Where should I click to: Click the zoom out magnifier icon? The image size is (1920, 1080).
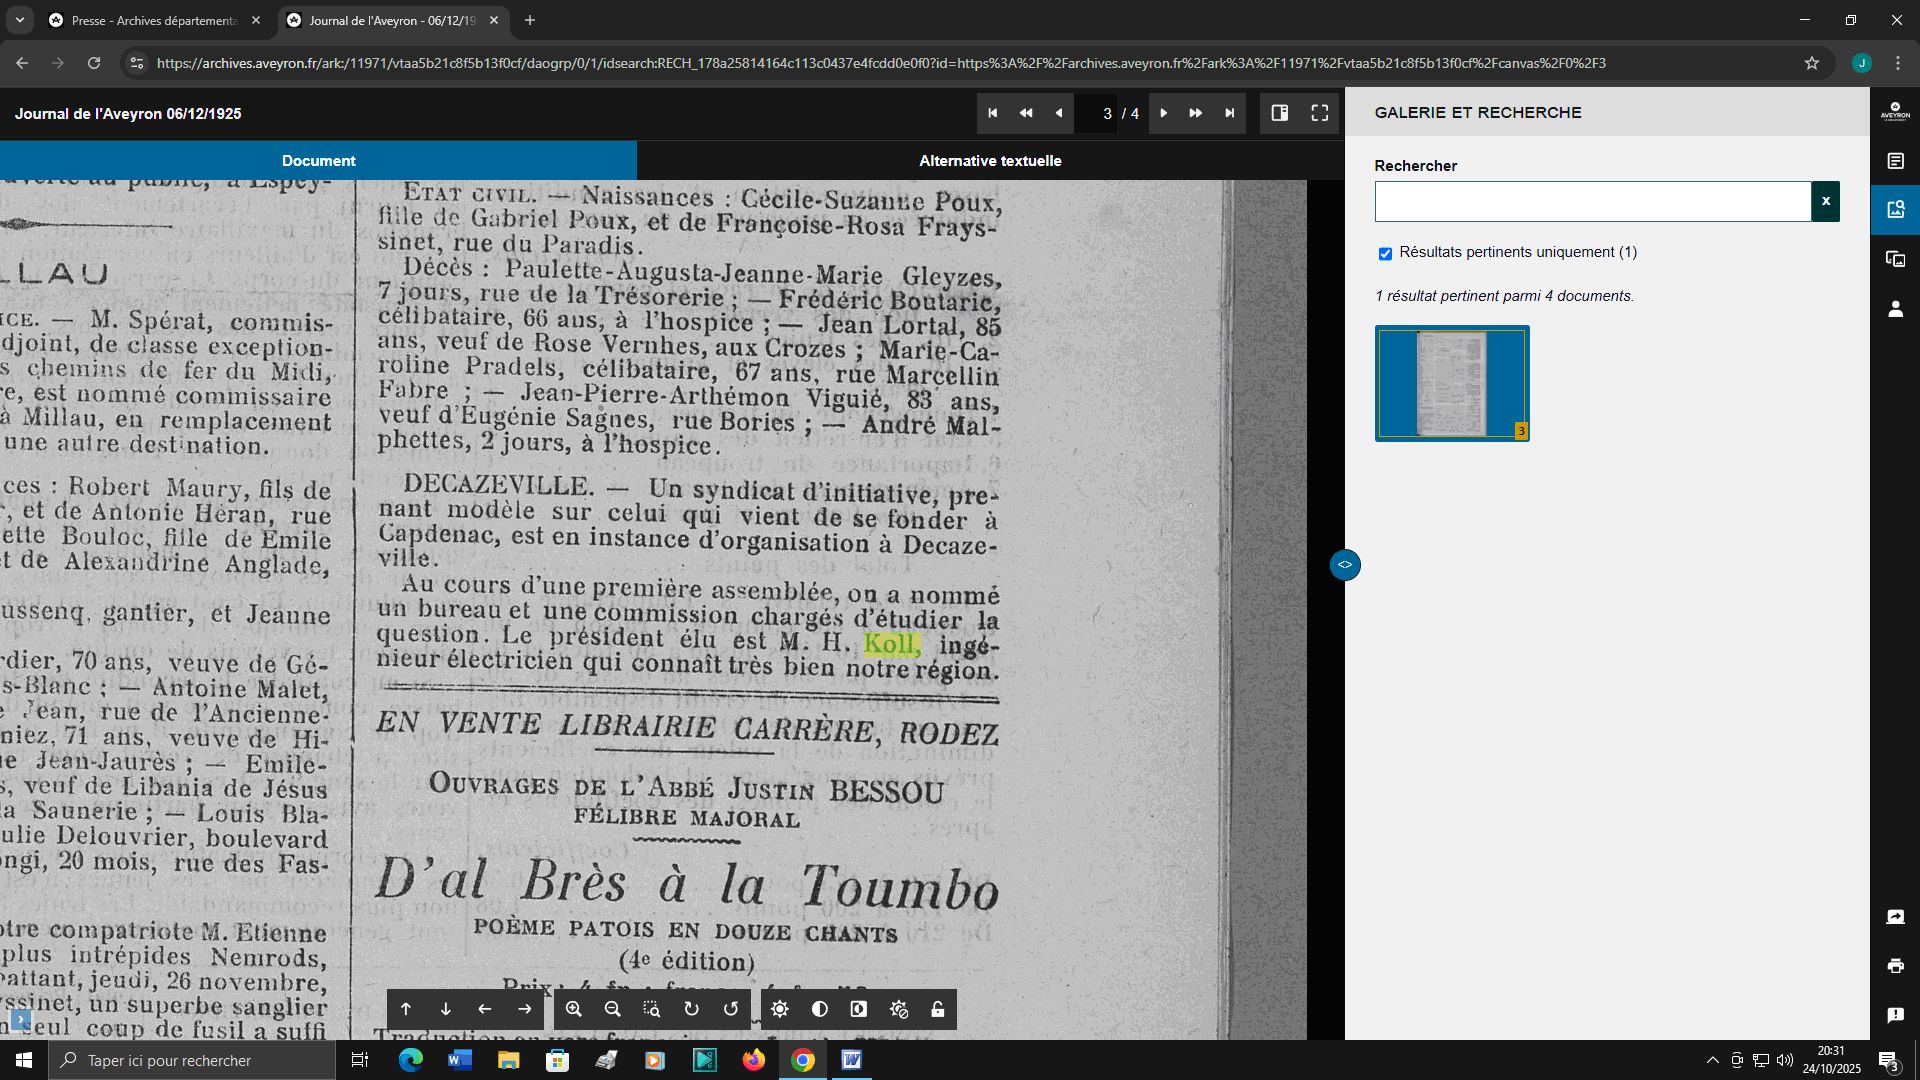[x=613, y=1009]
